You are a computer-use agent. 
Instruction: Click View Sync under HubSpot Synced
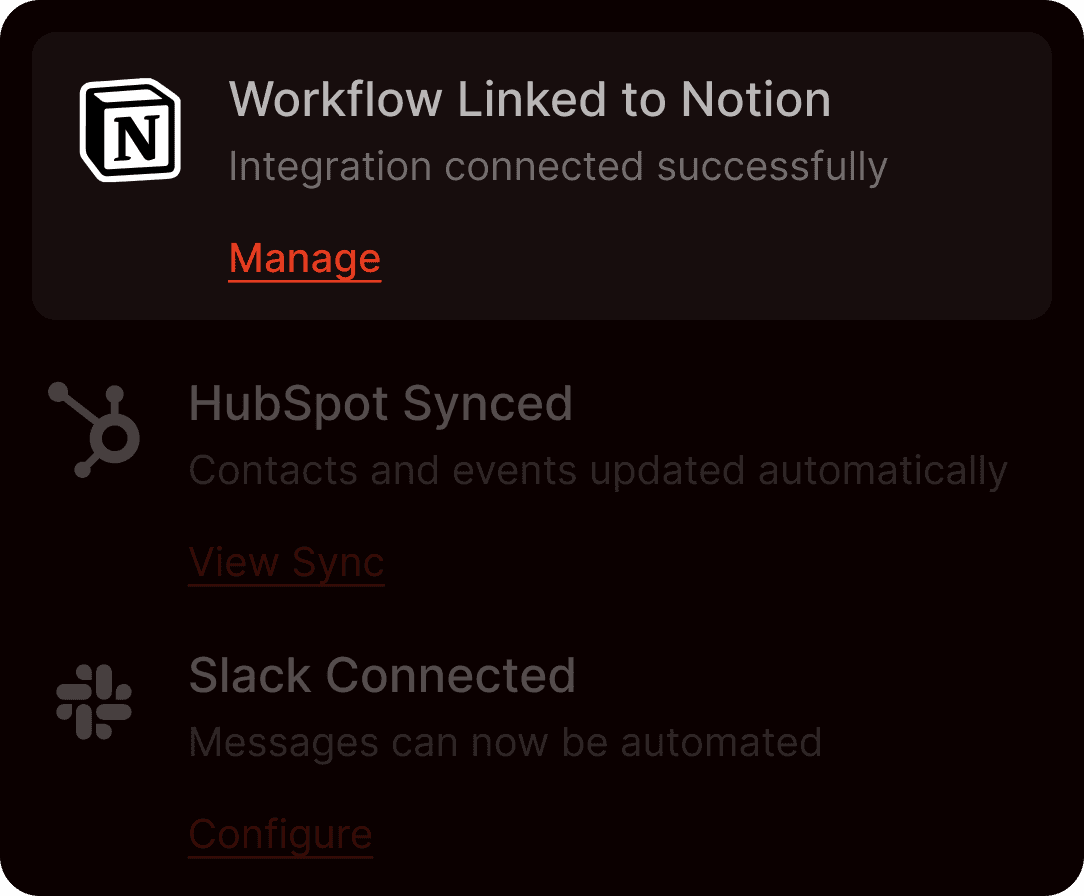[x=286, y=562]
